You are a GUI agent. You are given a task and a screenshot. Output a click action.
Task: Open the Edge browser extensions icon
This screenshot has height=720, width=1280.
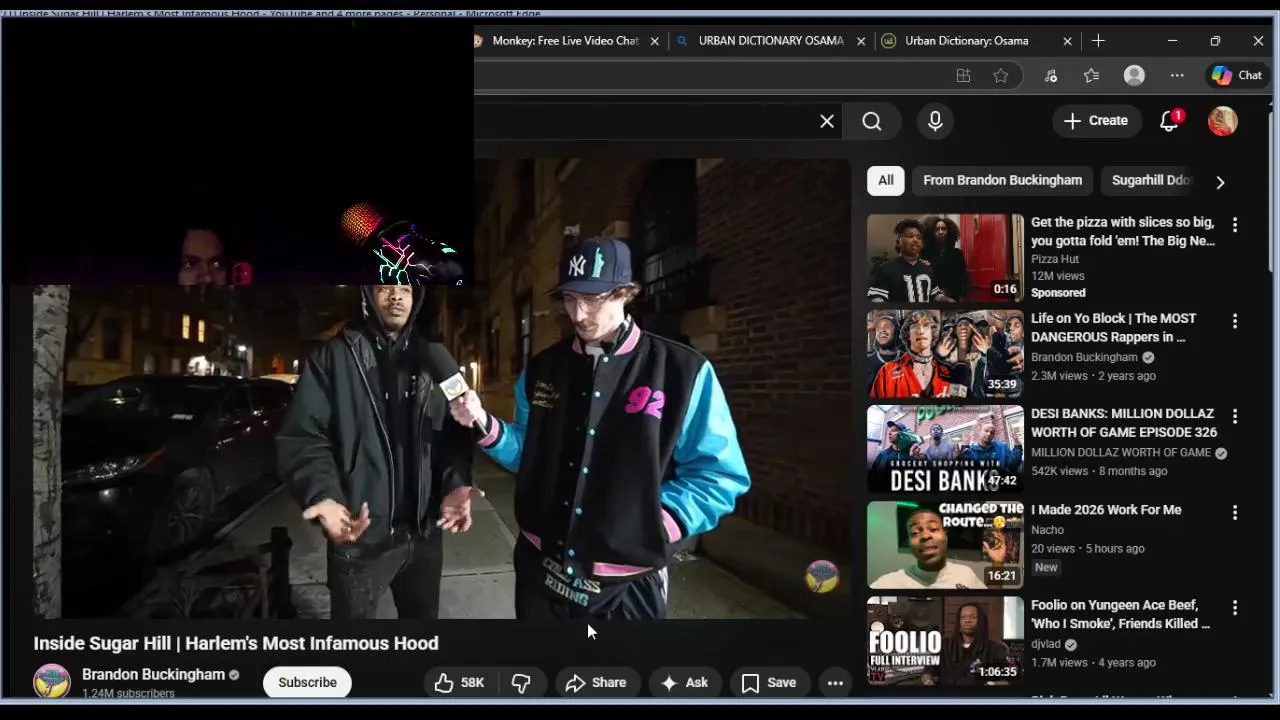pyautogui.click(x=1050, y=75)
